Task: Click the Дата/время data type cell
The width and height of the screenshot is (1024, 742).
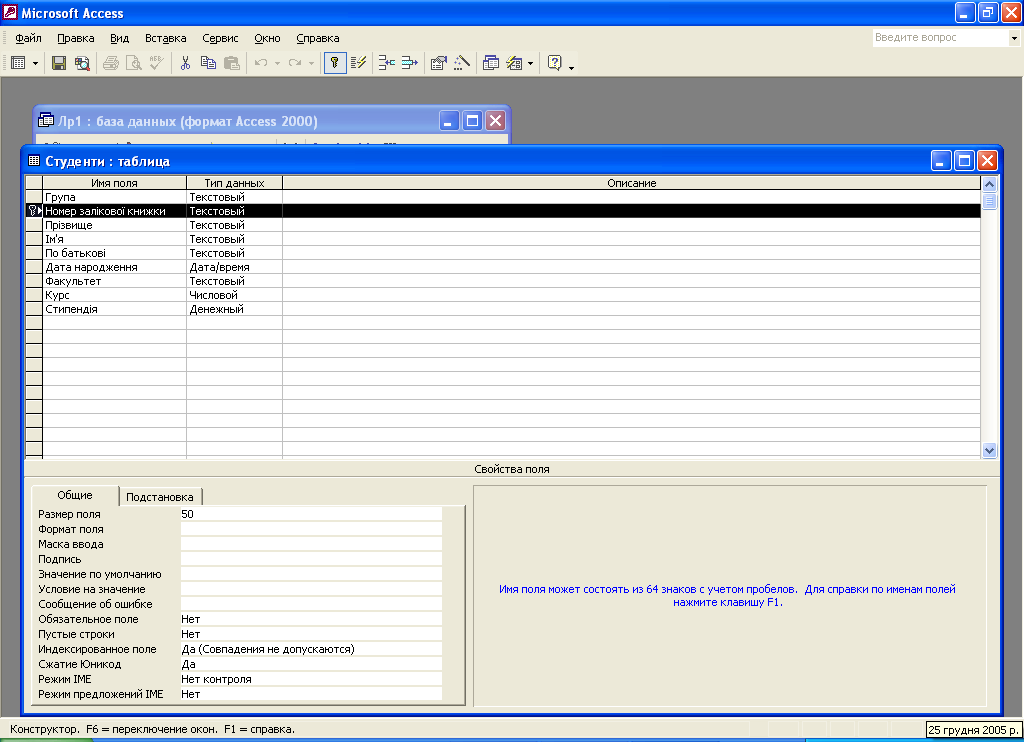Action: coord(234,267)
